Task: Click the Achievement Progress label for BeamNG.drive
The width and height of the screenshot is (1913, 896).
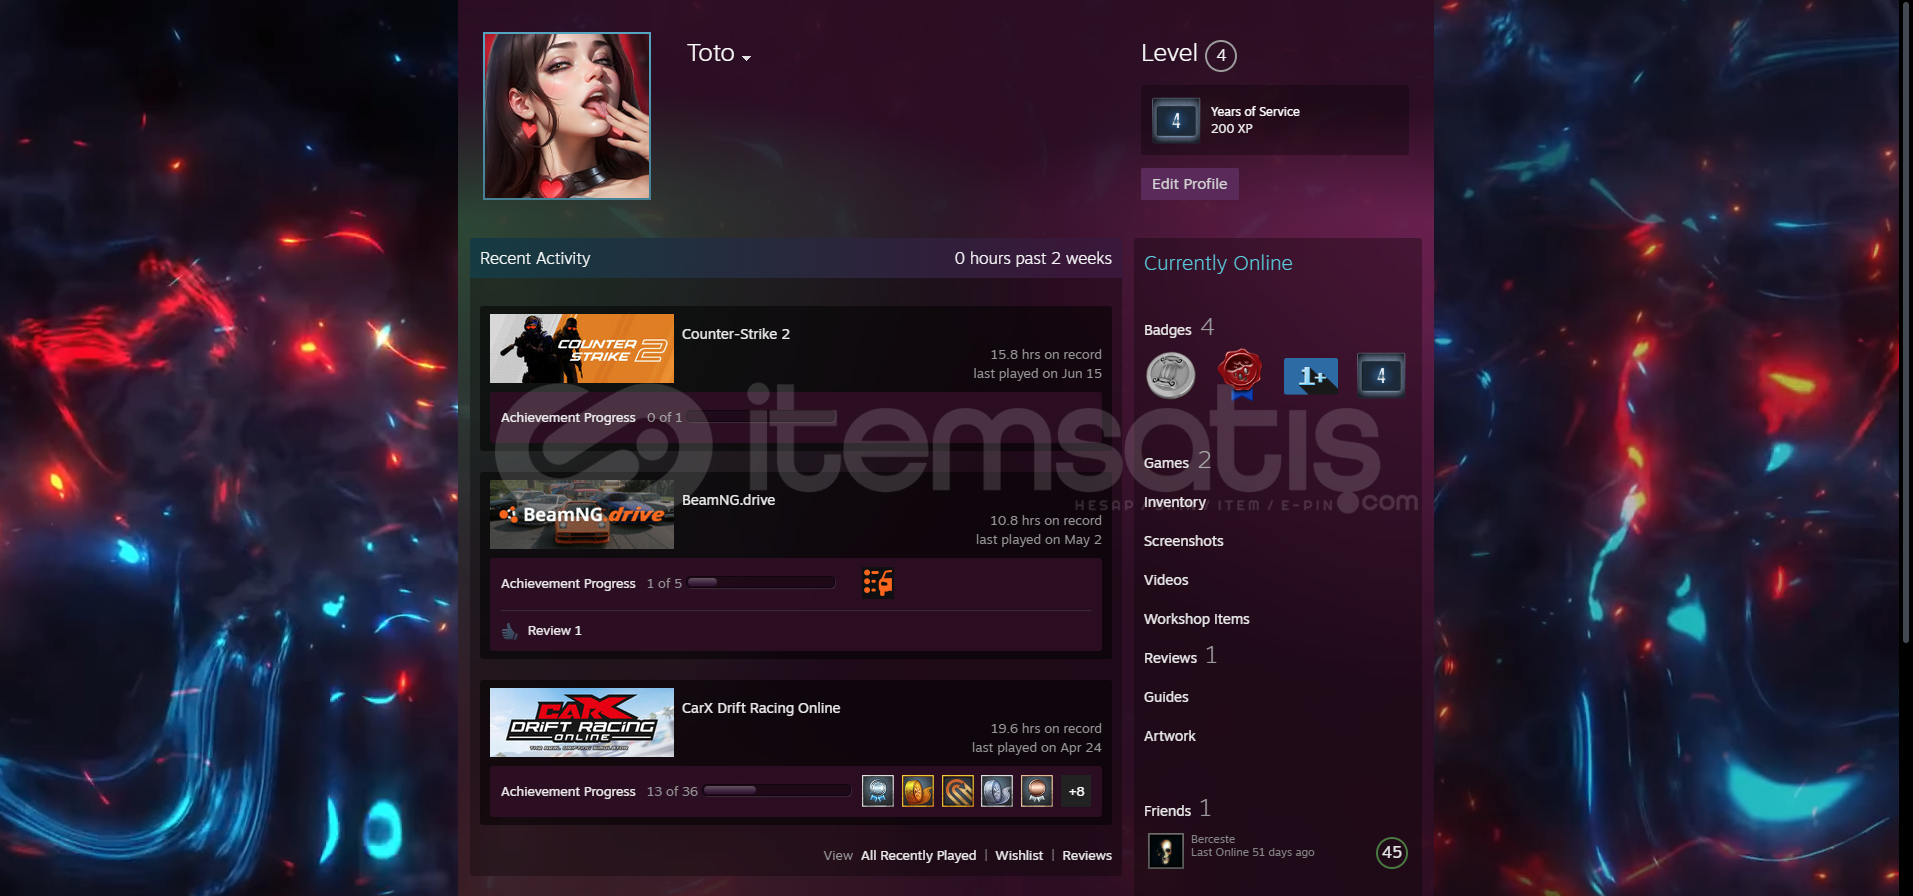Action: (x=568, y=583)
